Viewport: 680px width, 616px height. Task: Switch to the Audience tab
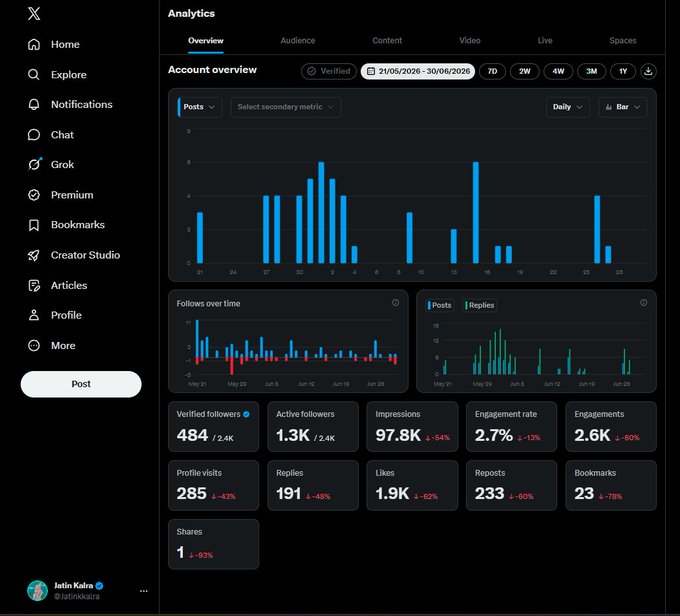pyautogui.click(x=298, y=41)
